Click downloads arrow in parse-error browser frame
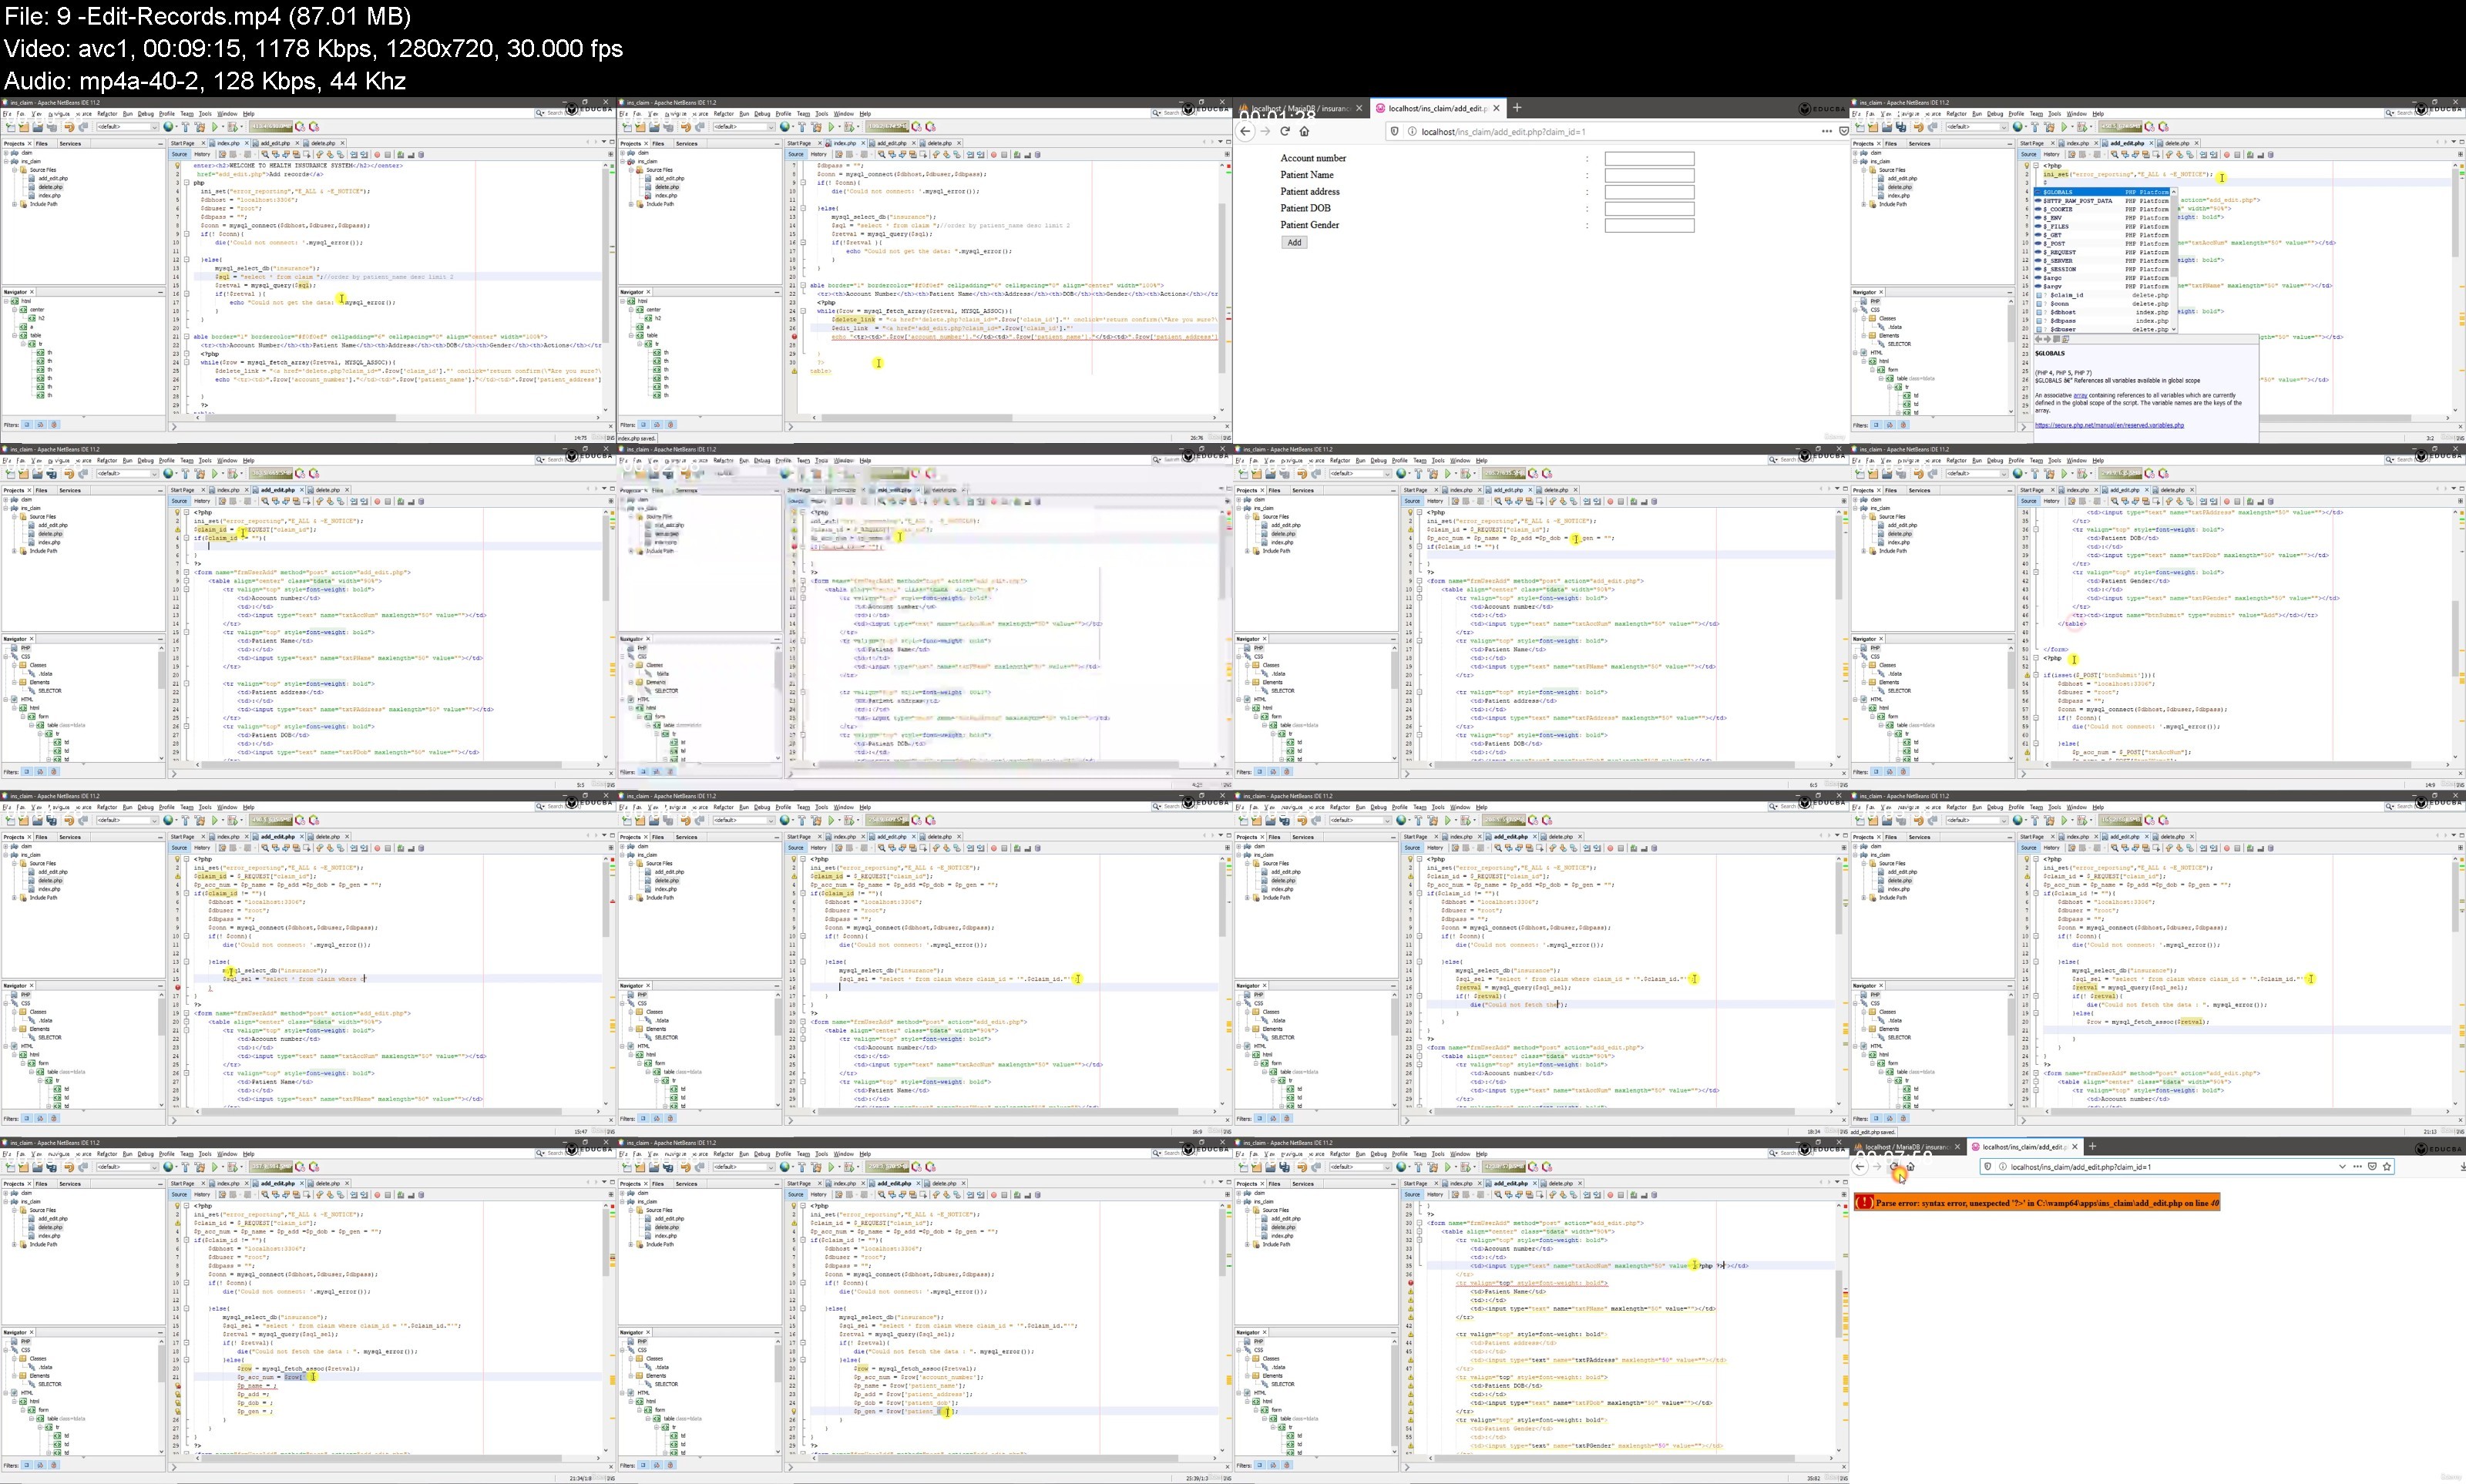Image resolution: width=2466 pixels, height=1484 pixels. 2463,1167
